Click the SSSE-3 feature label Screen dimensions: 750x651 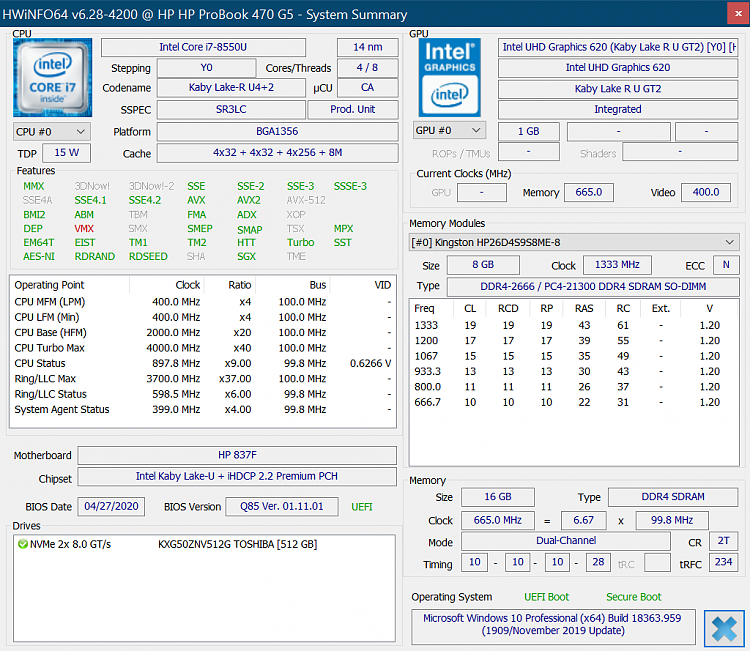350,186
